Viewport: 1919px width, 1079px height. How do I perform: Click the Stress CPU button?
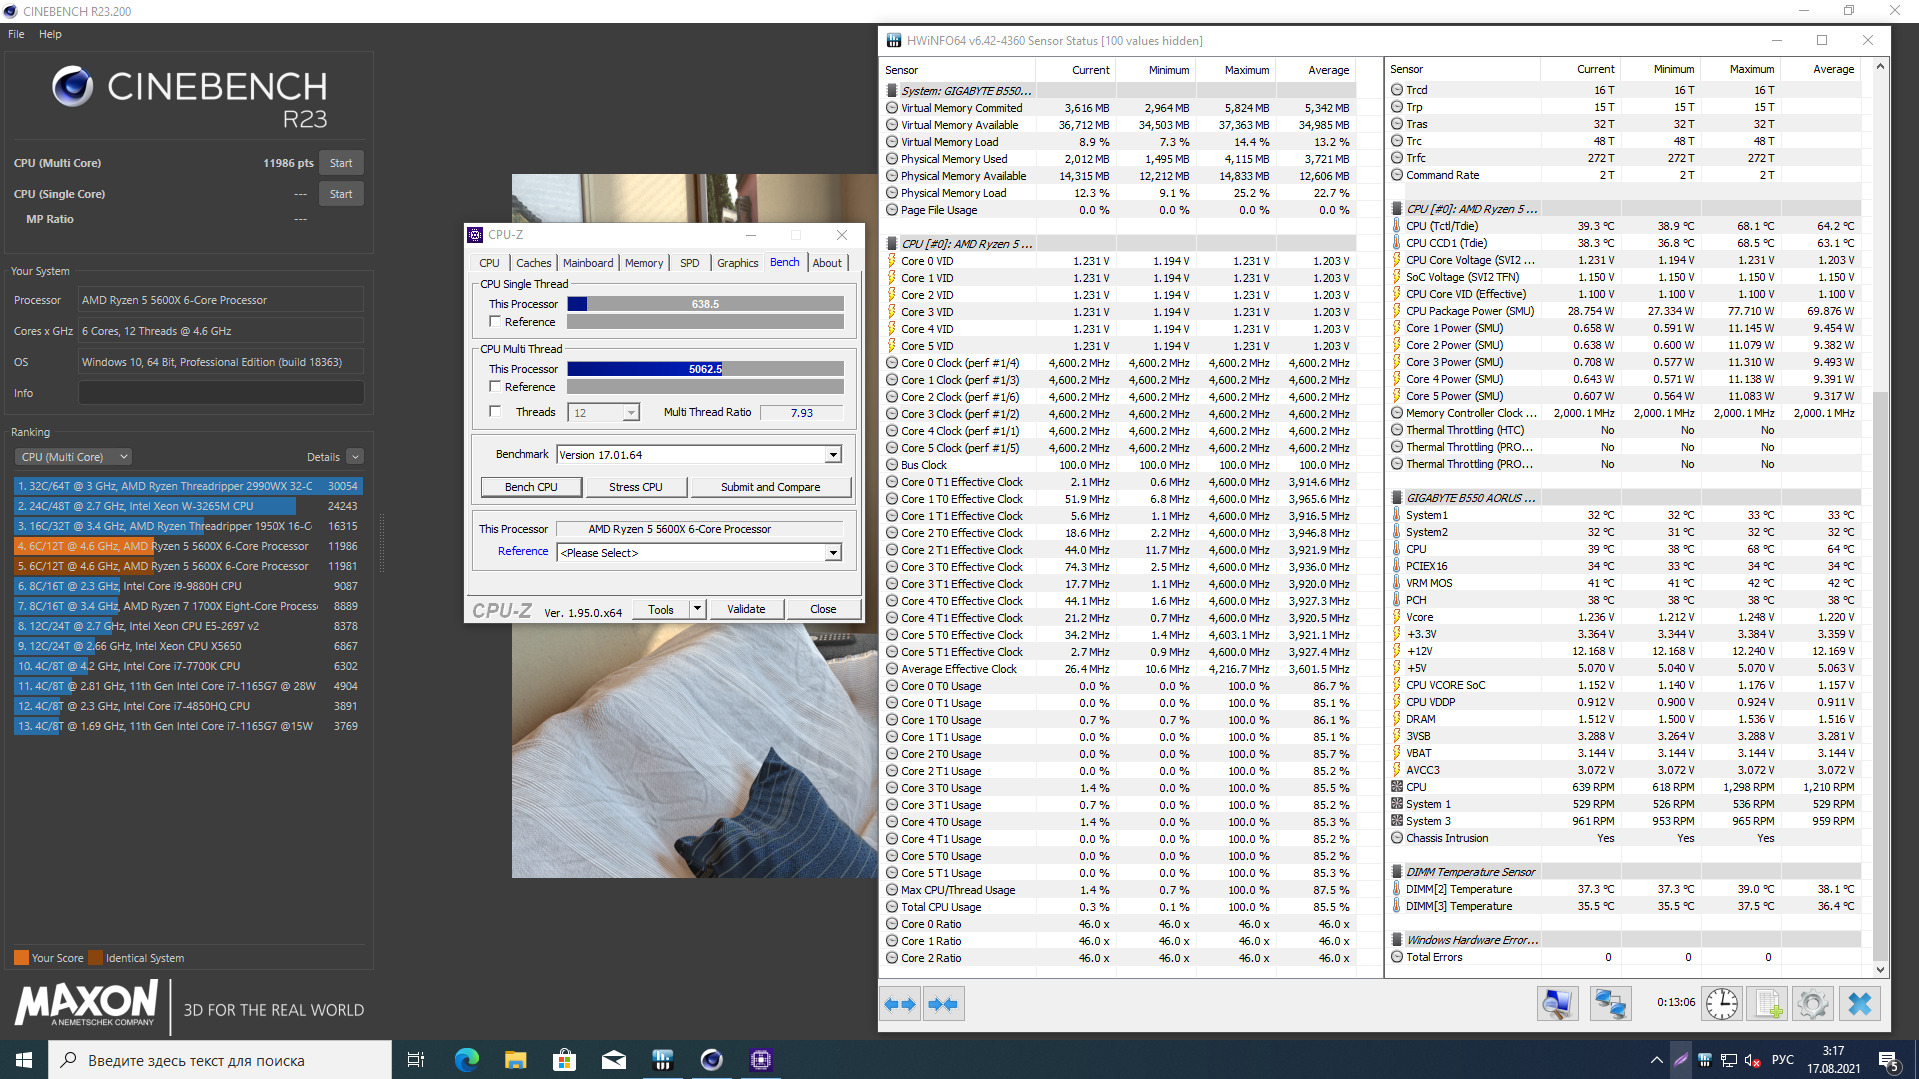click(636, 487)
